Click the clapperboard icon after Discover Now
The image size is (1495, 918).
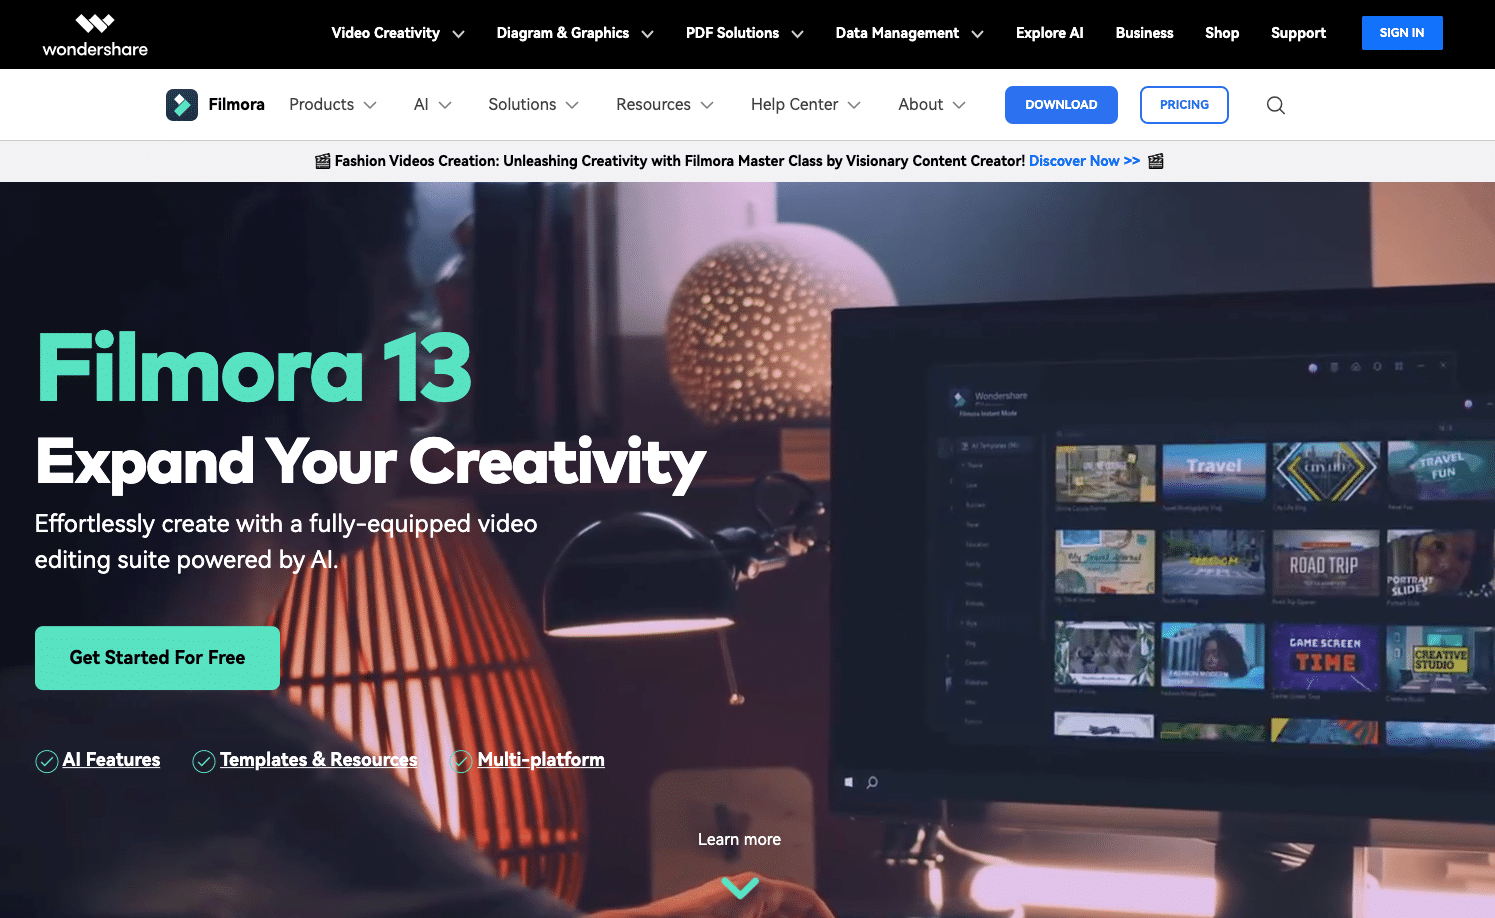[1156, 161]
